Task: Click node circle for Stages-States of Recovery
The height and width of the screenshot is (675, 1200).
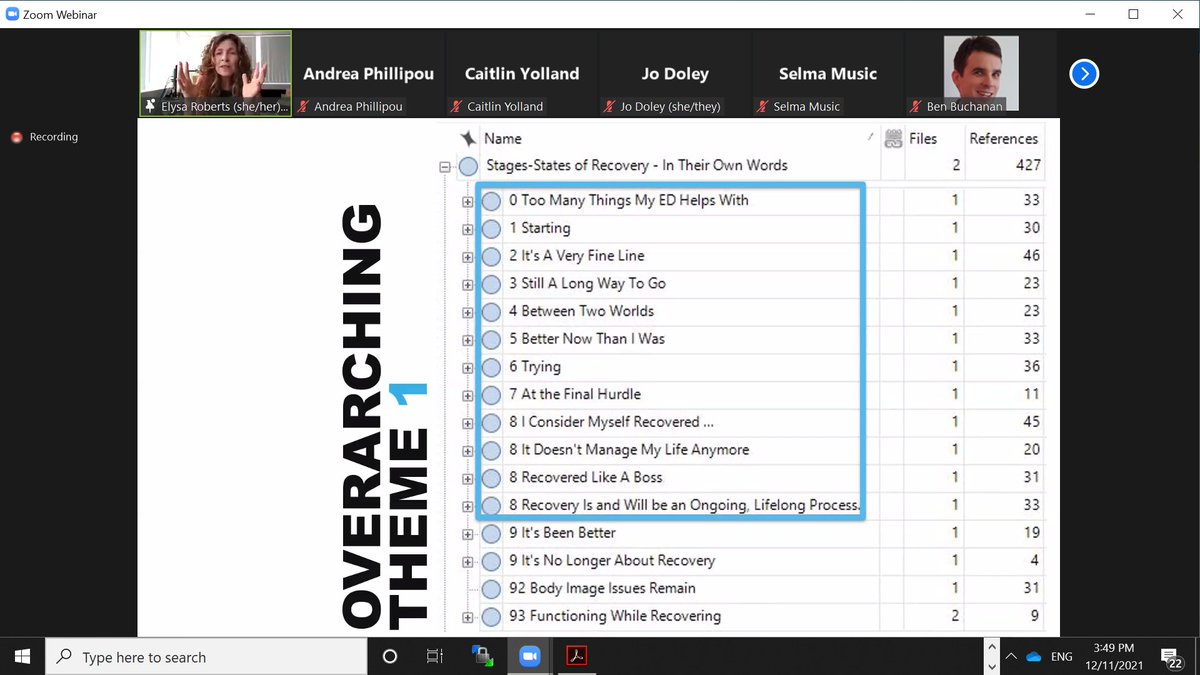Action: [x=468, y=166]
